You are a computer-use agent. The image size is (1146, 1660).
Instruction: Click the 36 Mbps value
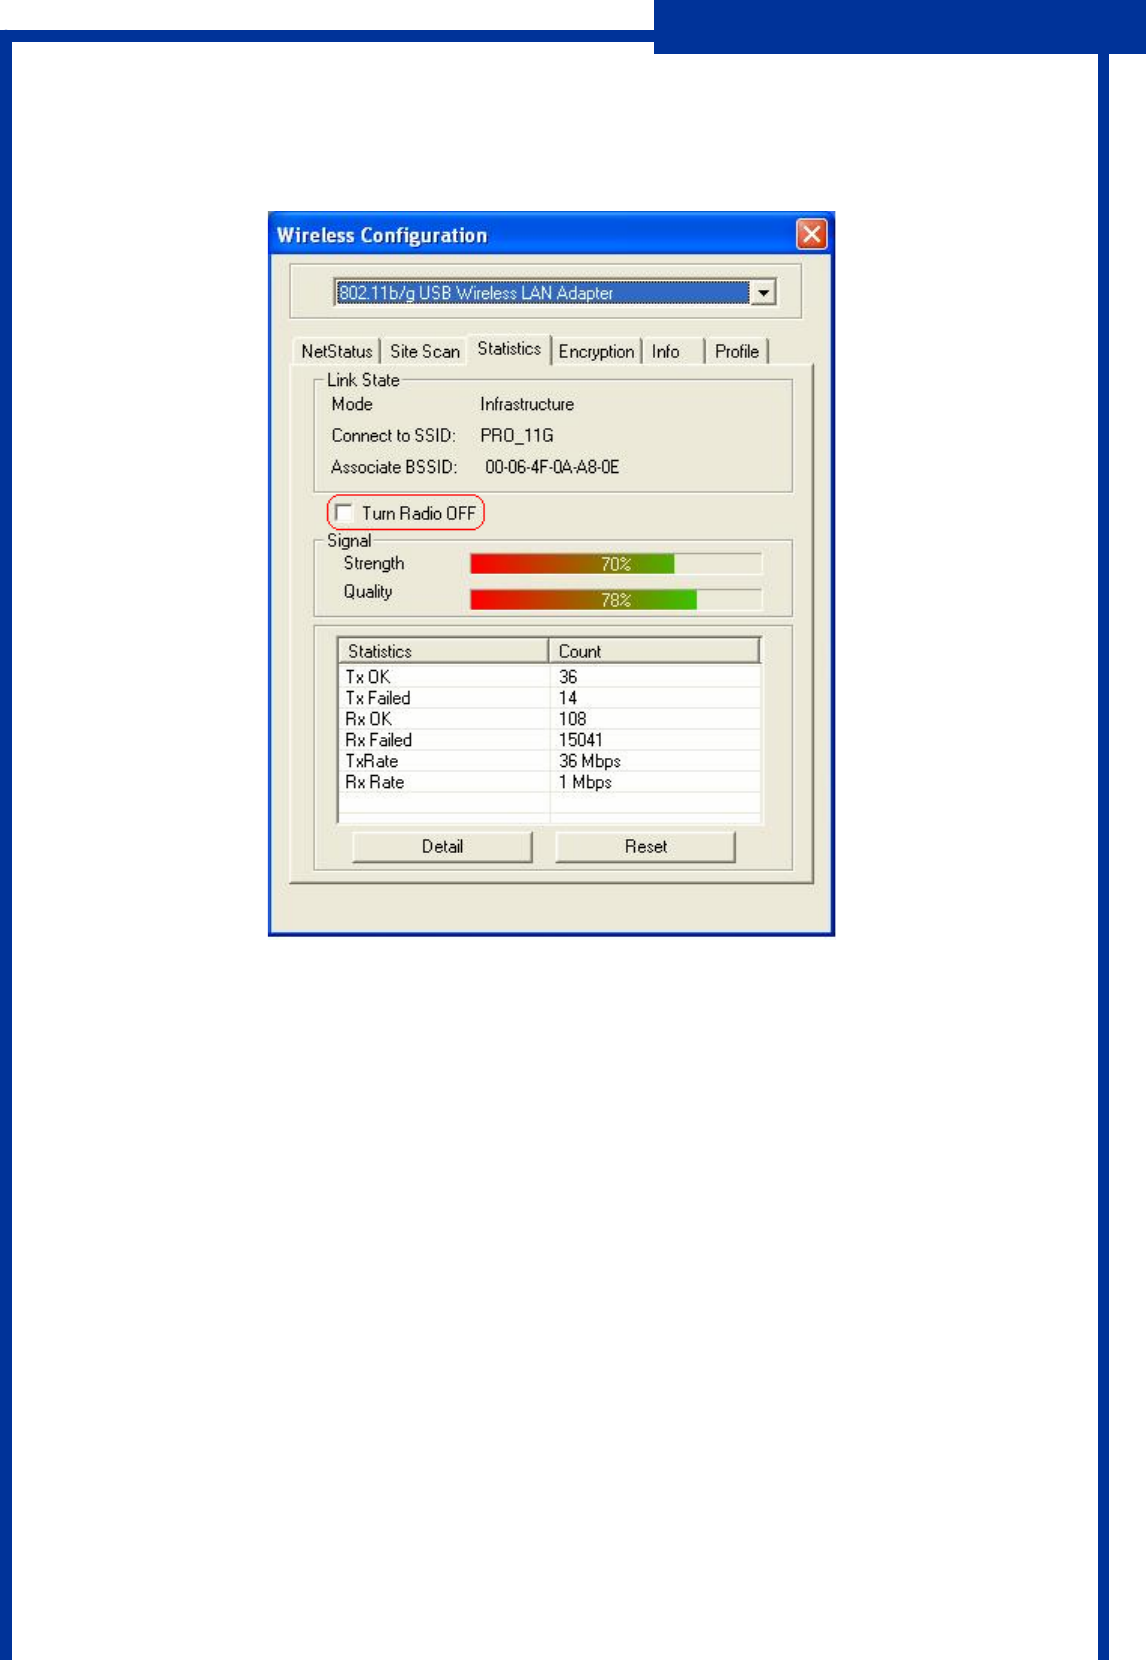tap(589, 761)
